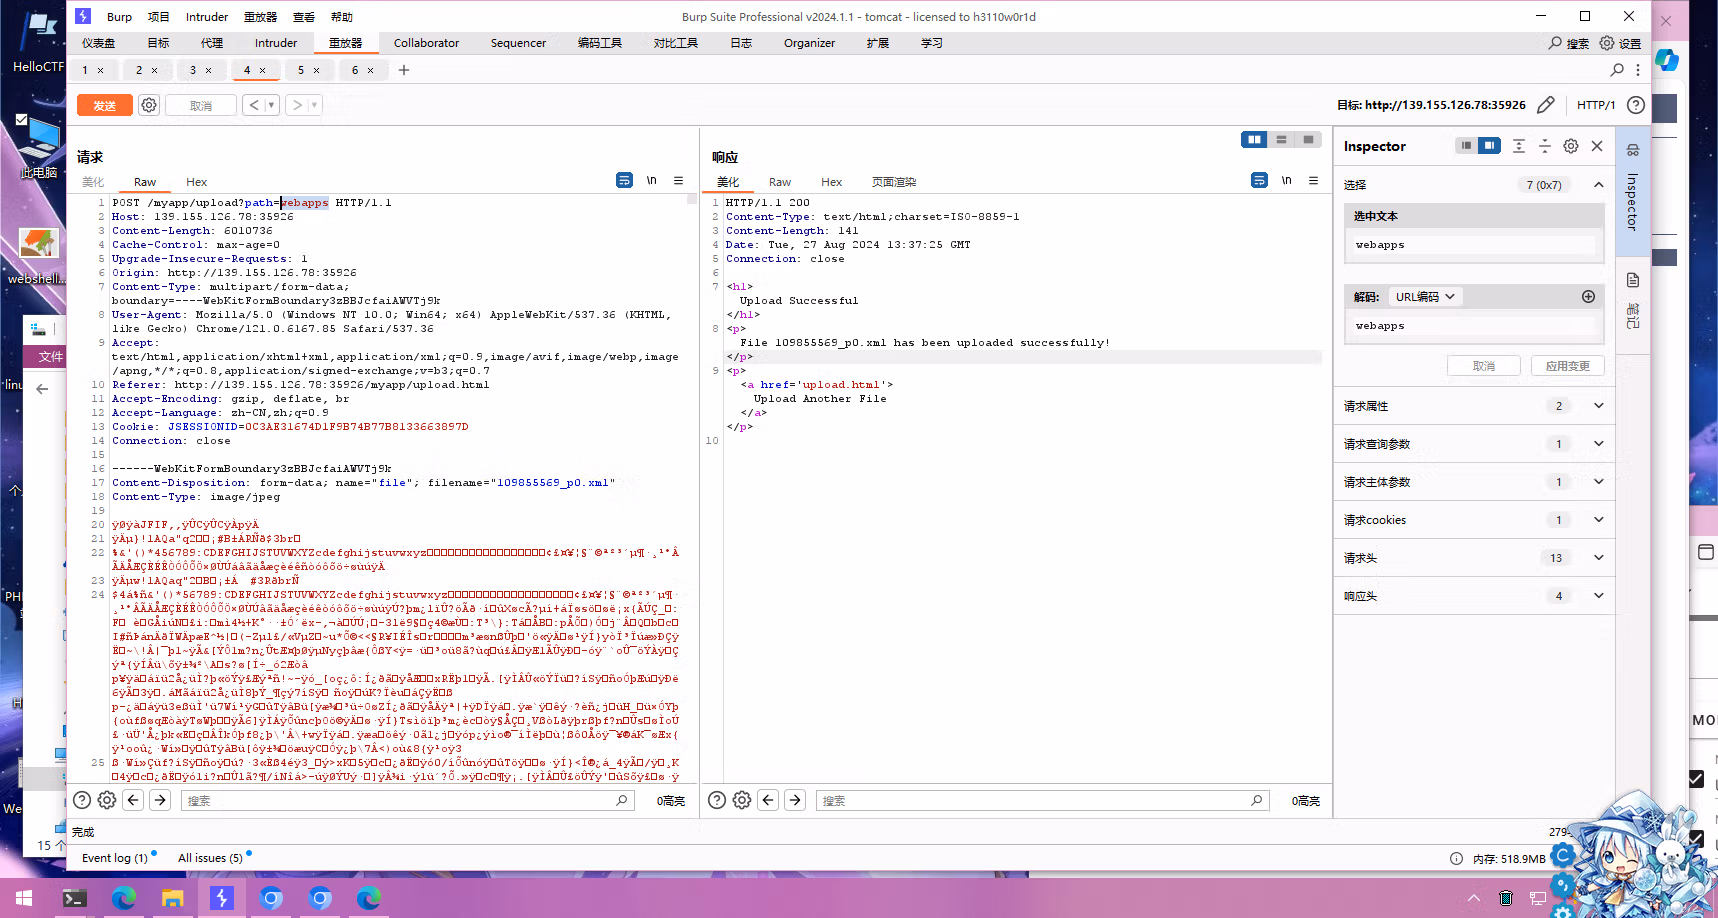Show non-printable characters in response
Screen dimensions: 1718x918
pyautogui.click(x=1287, y=180)
